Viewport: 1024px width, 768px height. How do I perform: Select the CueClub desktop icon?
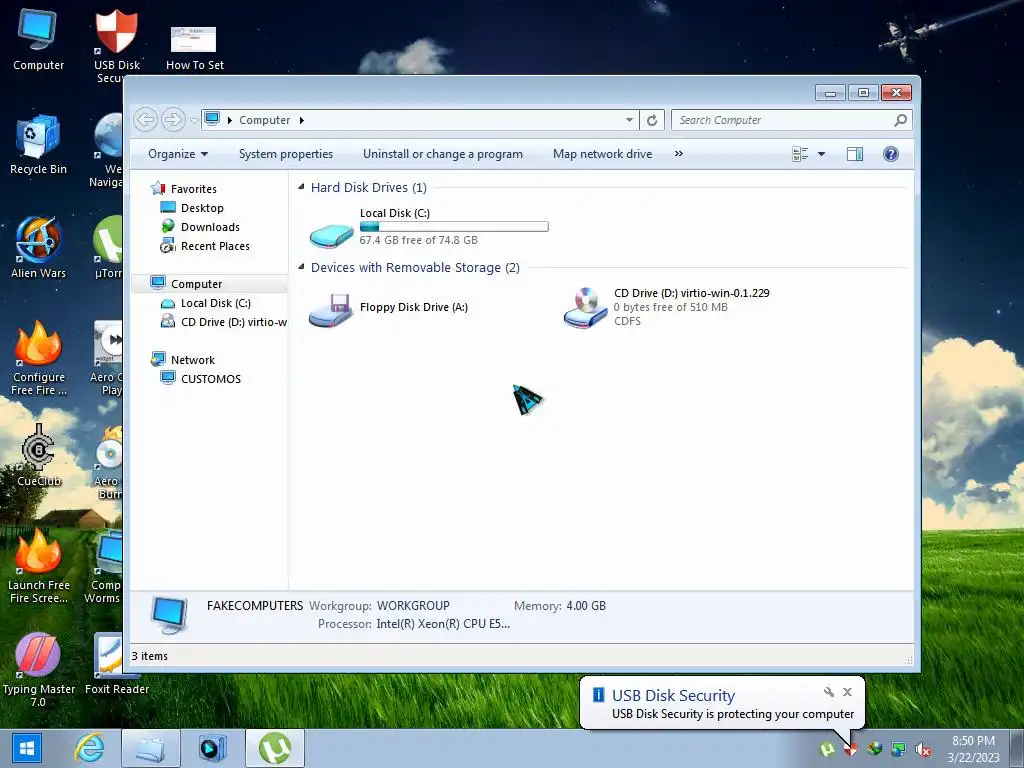pos(39,456)
